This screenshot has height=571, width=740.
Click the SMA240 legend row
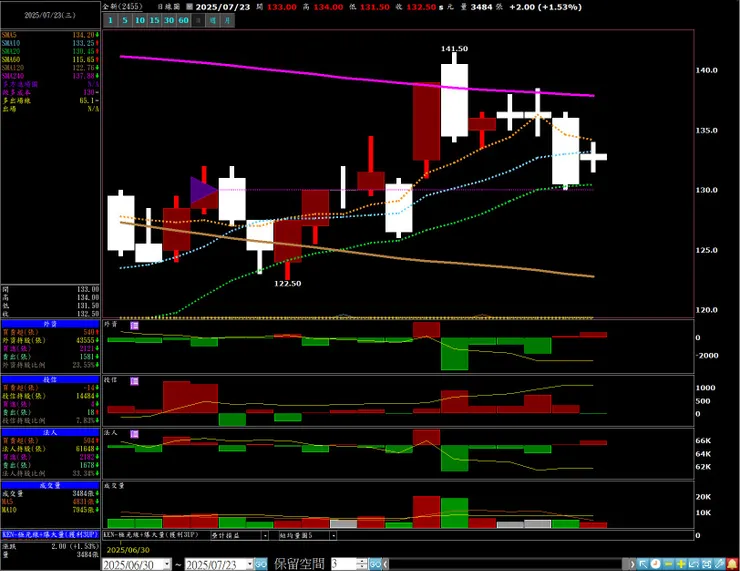pos(50,76)
